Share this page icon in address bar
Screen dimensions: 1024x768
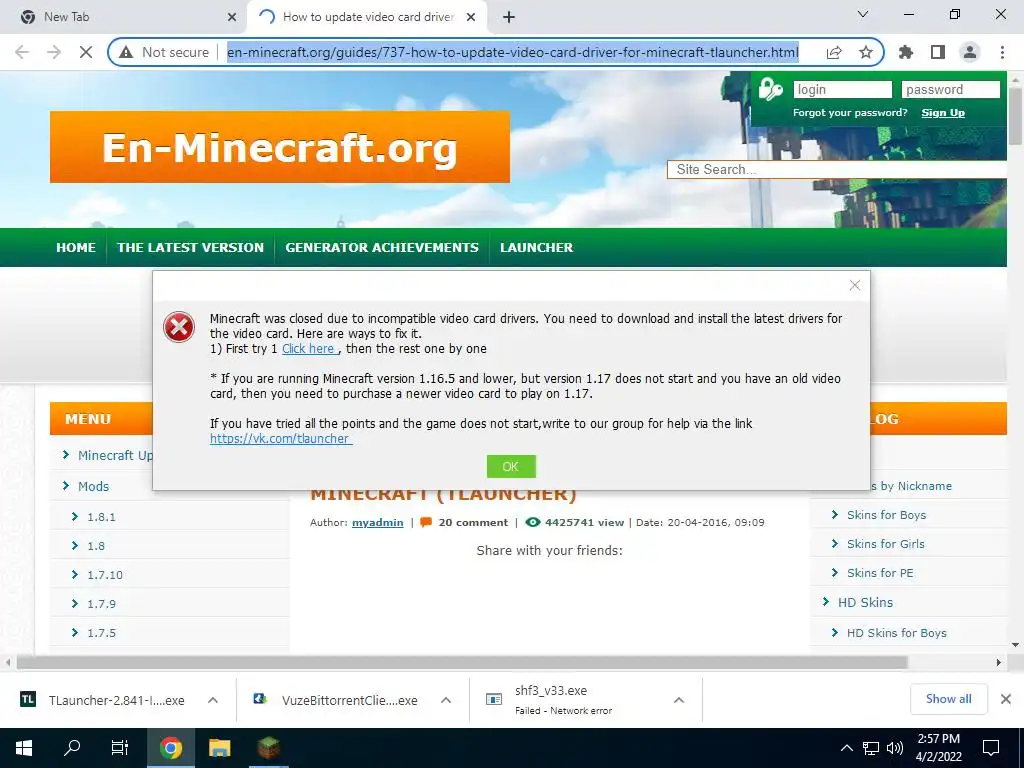[834, 52]
